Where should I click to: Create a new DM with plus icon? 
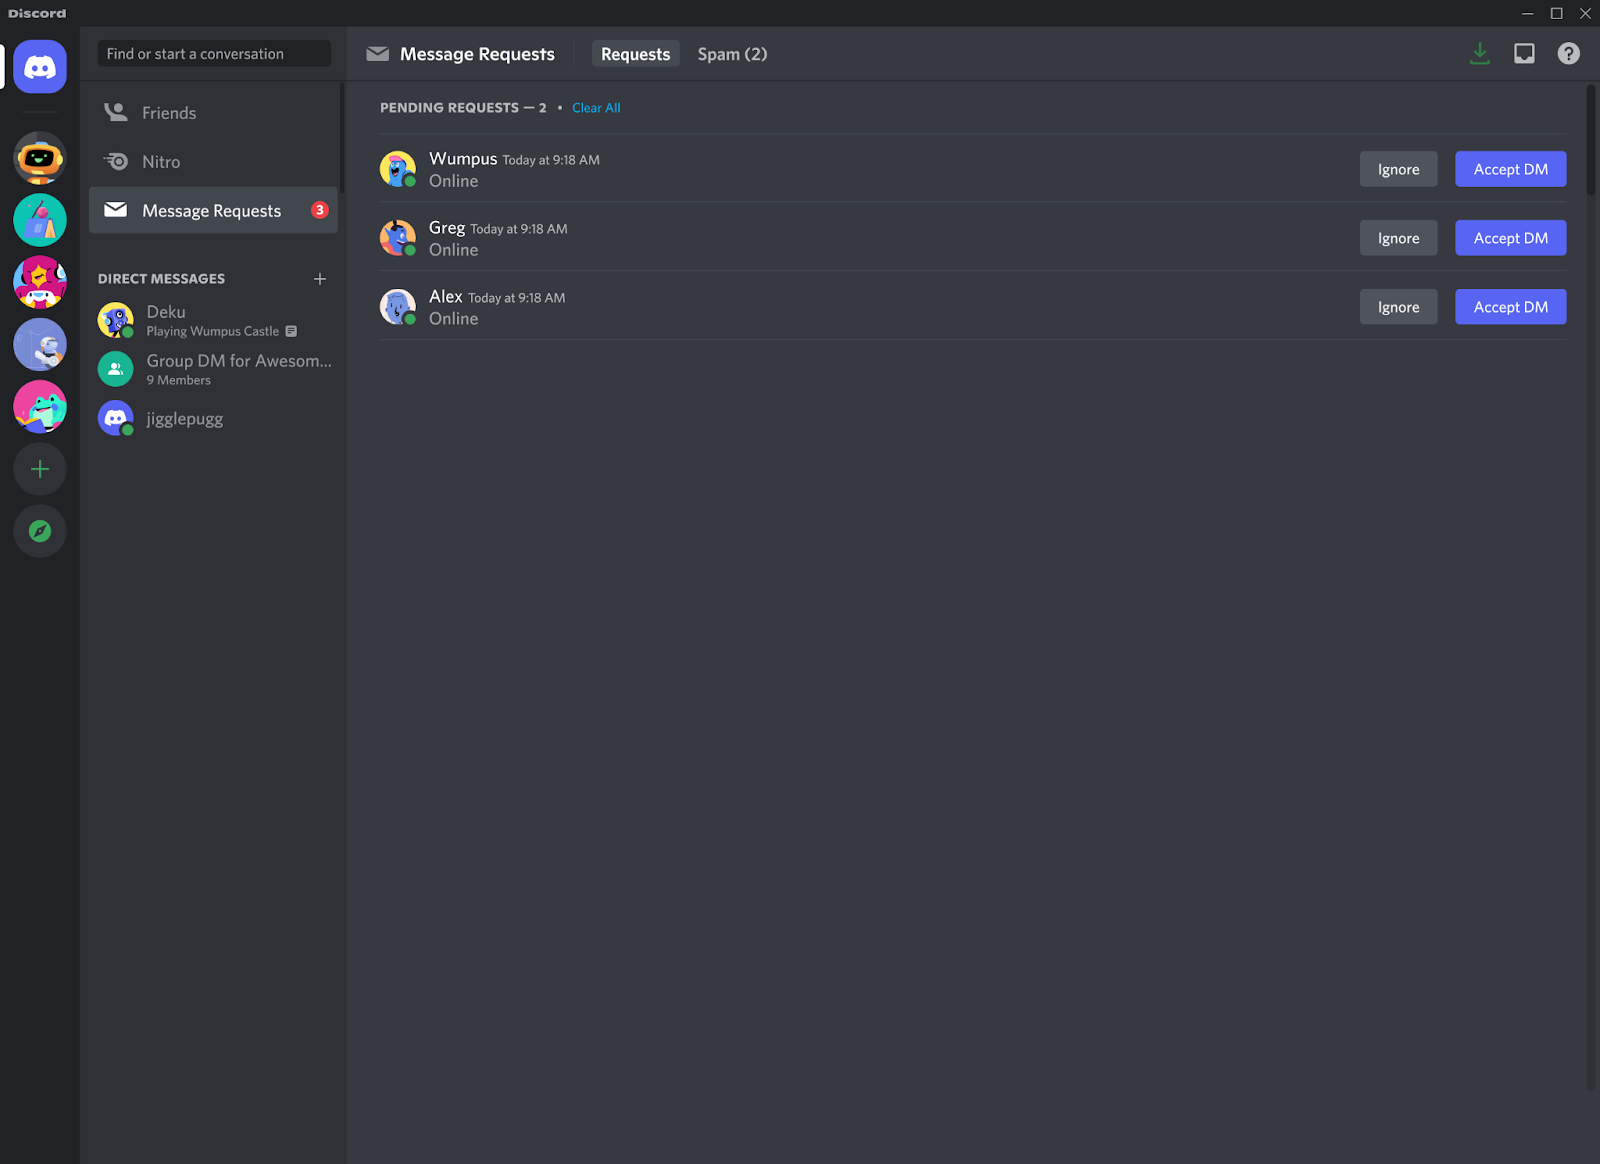pos(320,279)
